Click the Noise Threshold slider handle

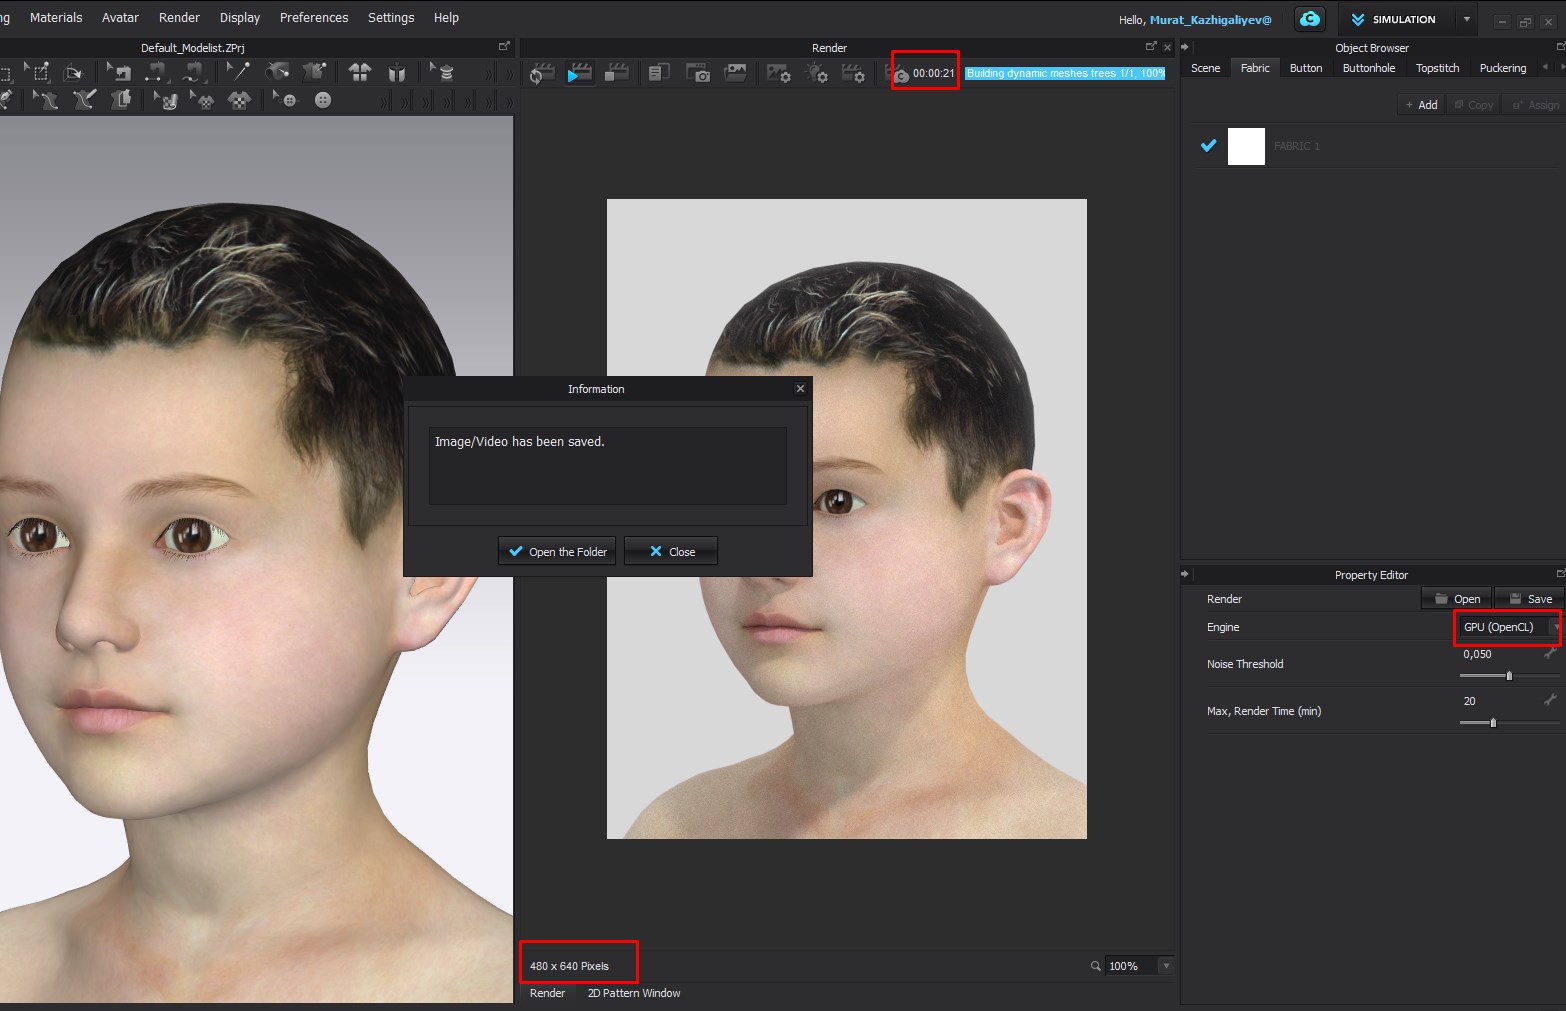pyautogui.click(x=1509, y=676)
